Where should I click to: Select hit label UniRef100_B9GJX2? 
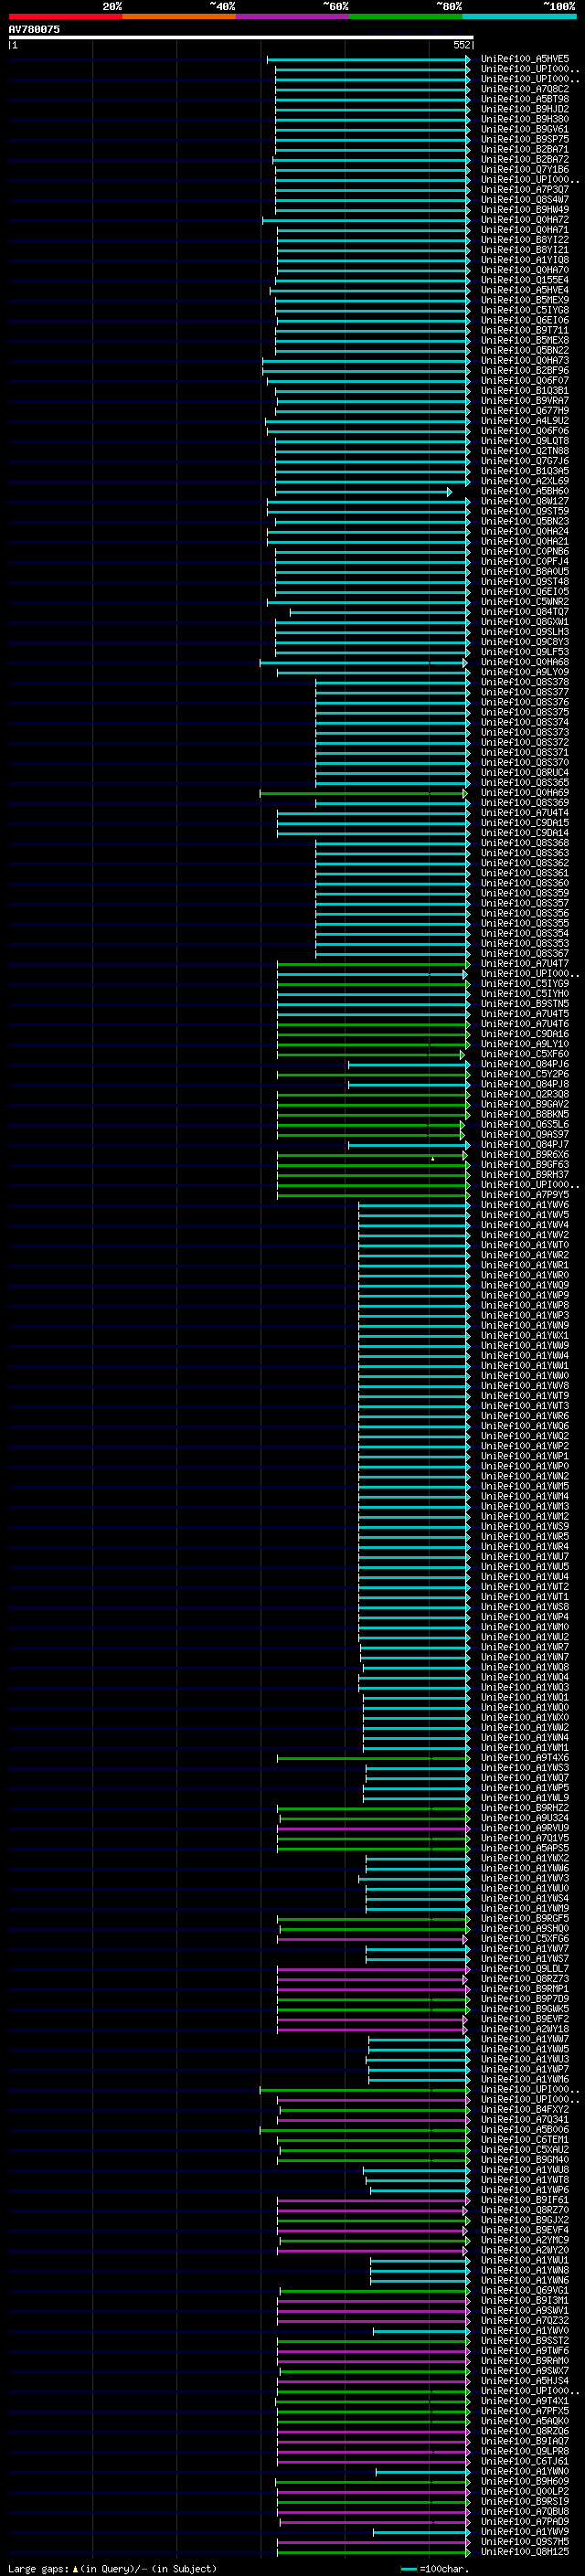point(525,2221)
